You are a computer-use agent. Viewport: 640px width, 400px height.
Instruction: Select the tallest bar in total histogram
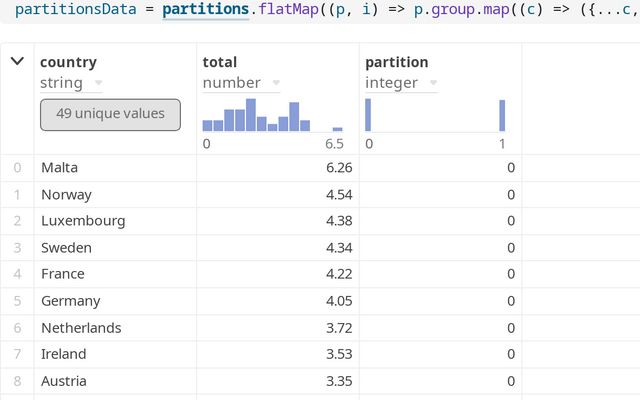click(x=251, y=115)
